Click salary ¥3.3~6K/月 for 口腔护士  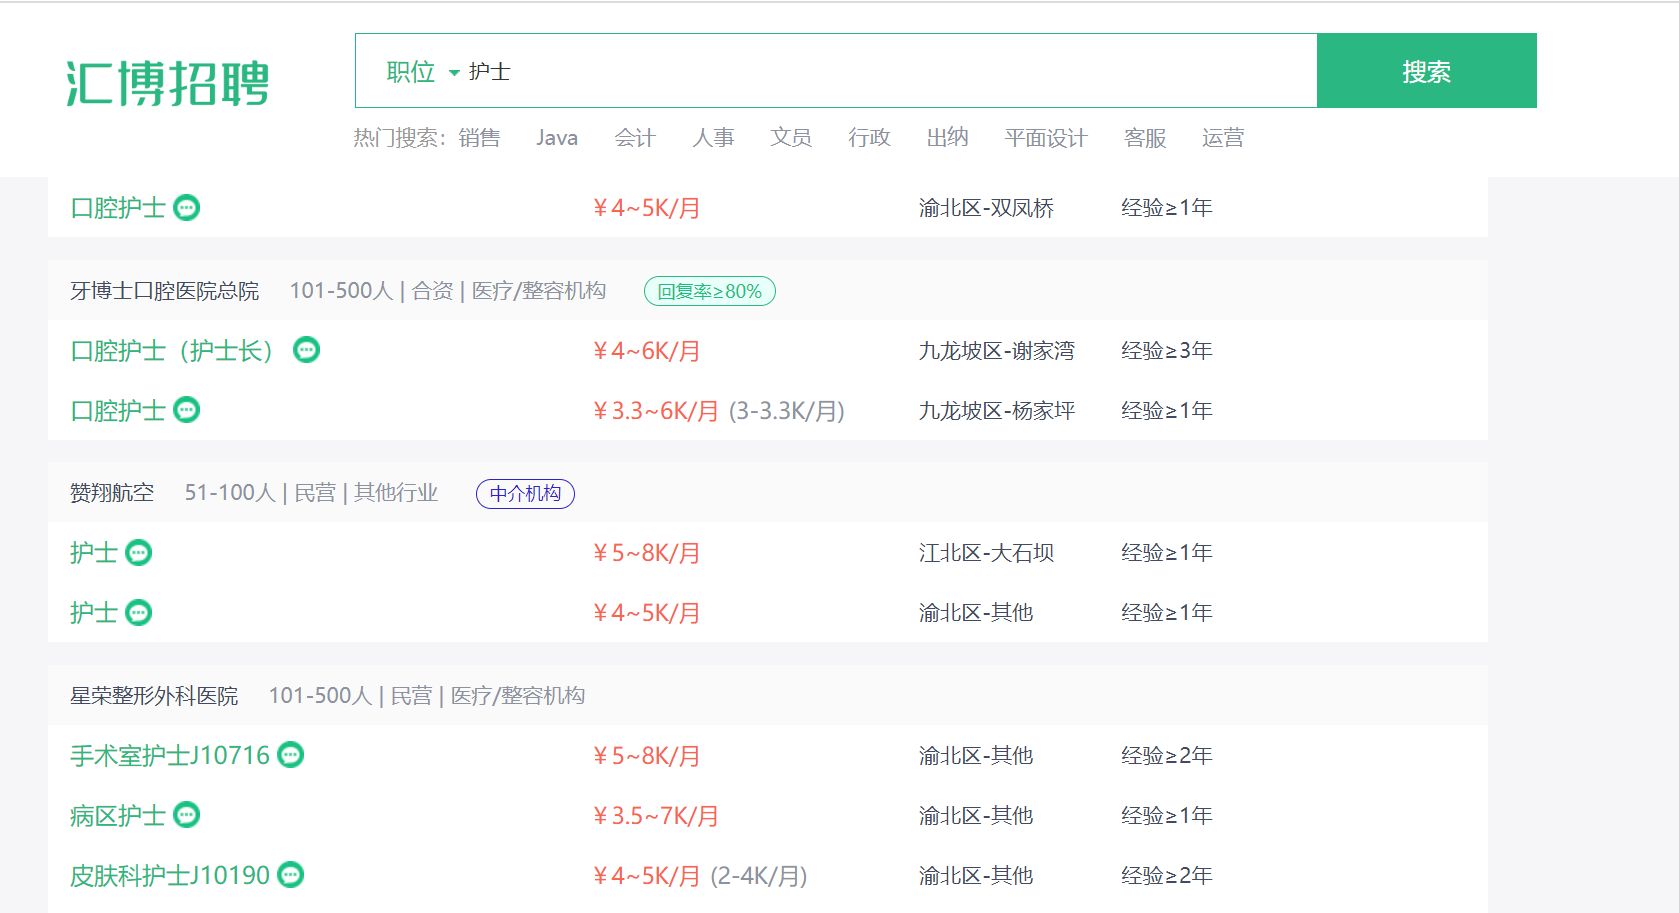[x=656, y=411]
